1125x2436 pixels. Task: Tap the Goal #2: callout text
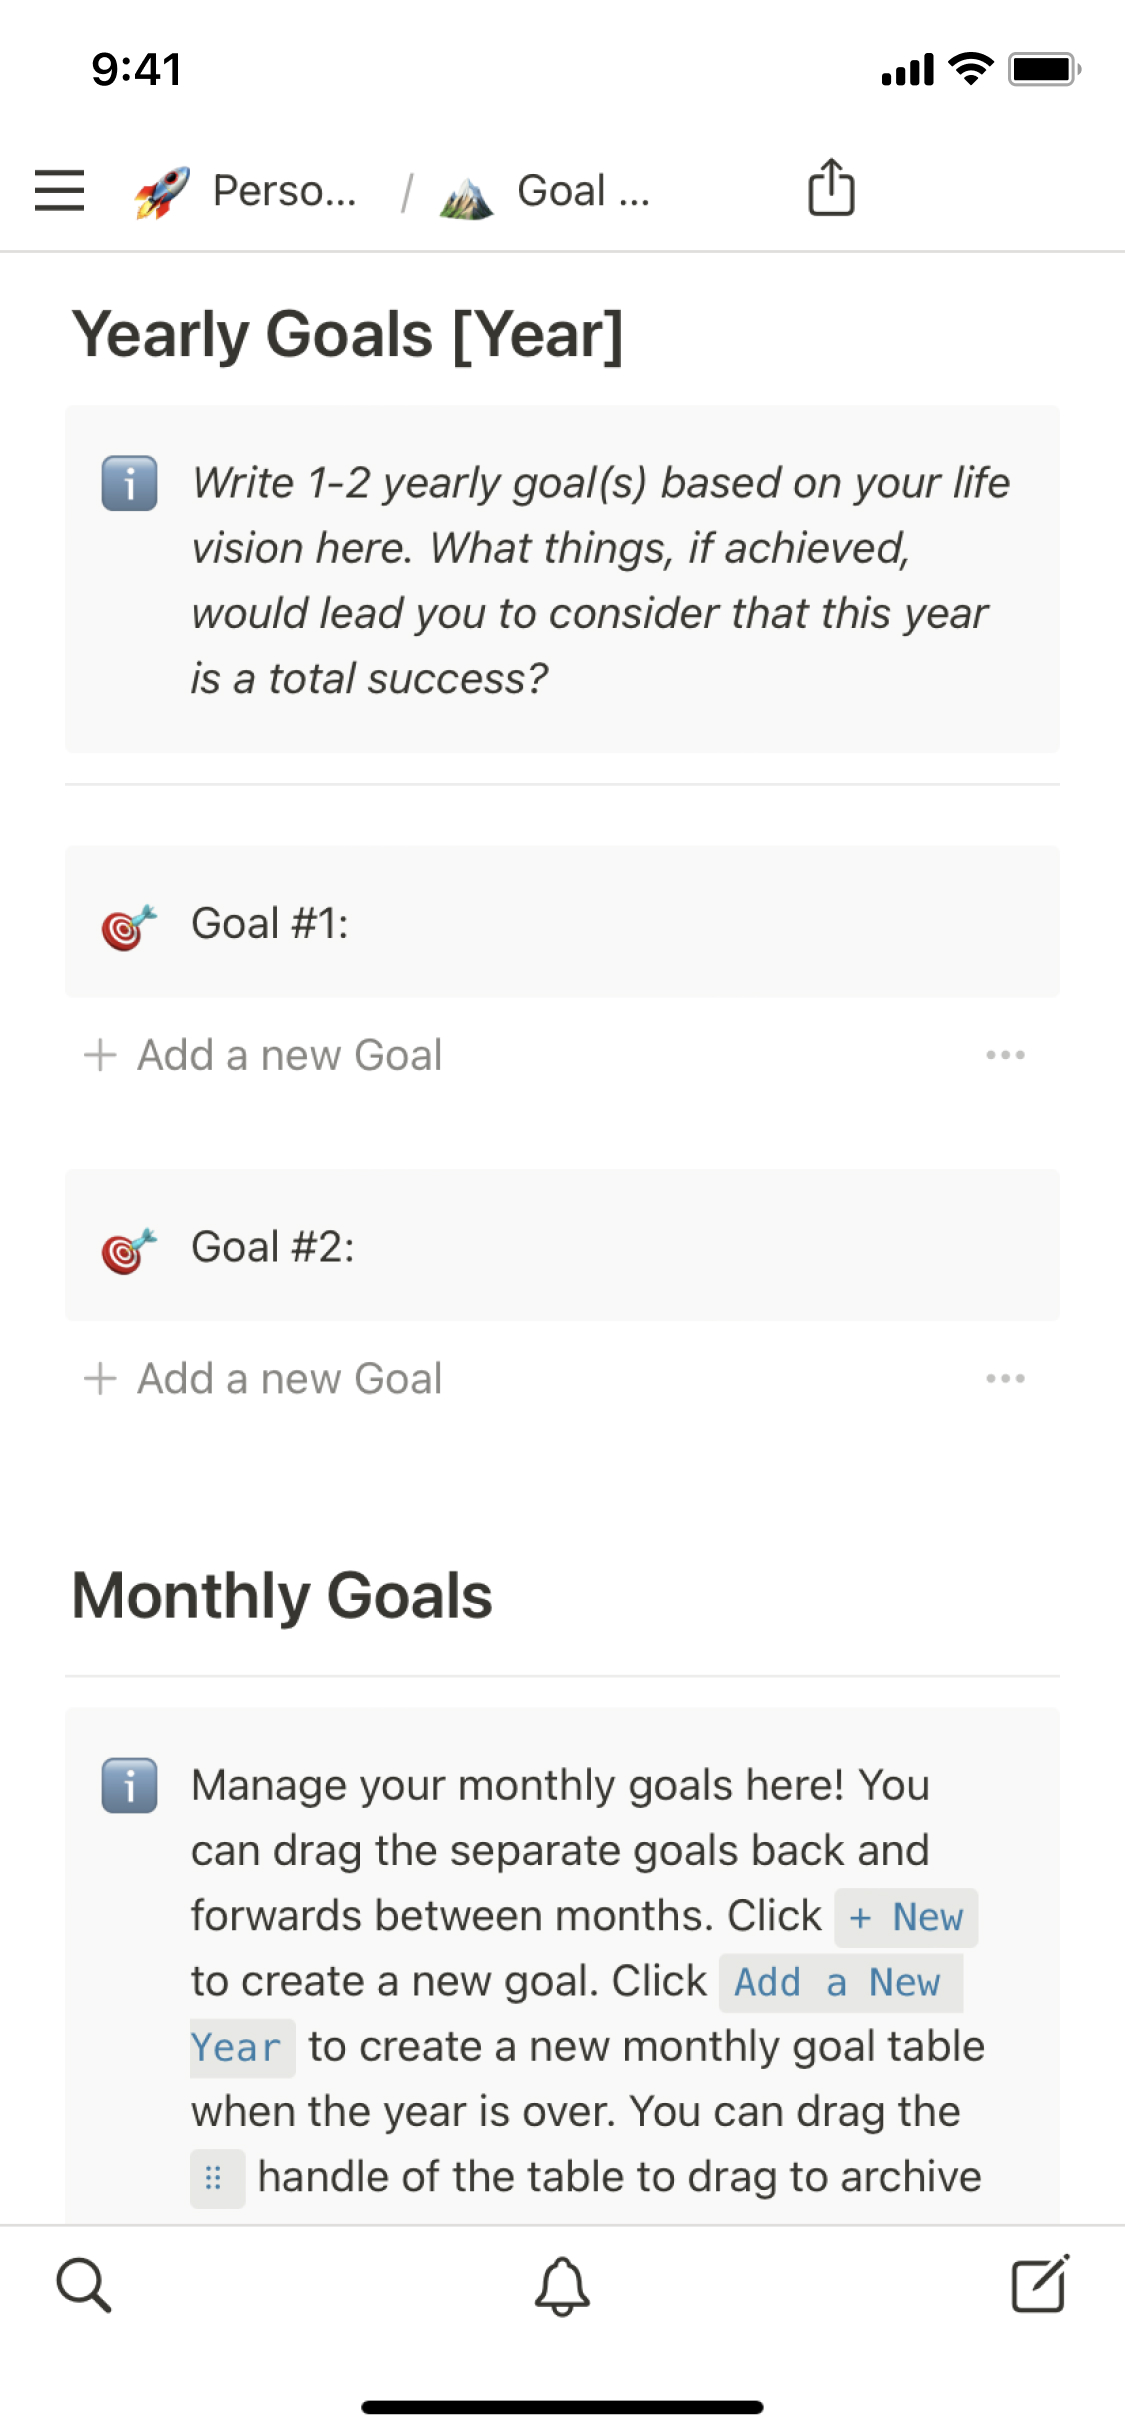coord(273,1247)
